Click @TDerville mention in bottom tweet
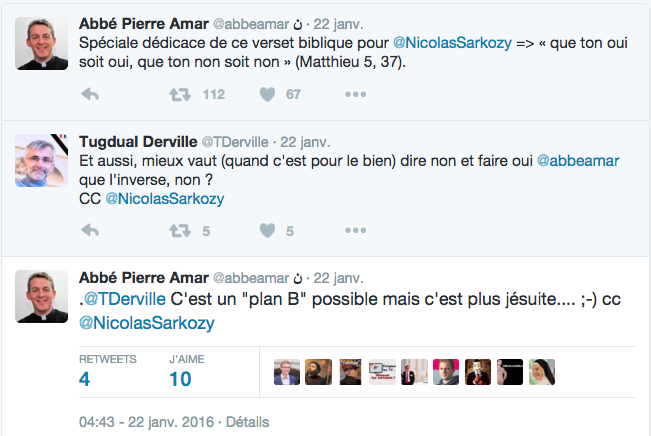 point(124,299)
